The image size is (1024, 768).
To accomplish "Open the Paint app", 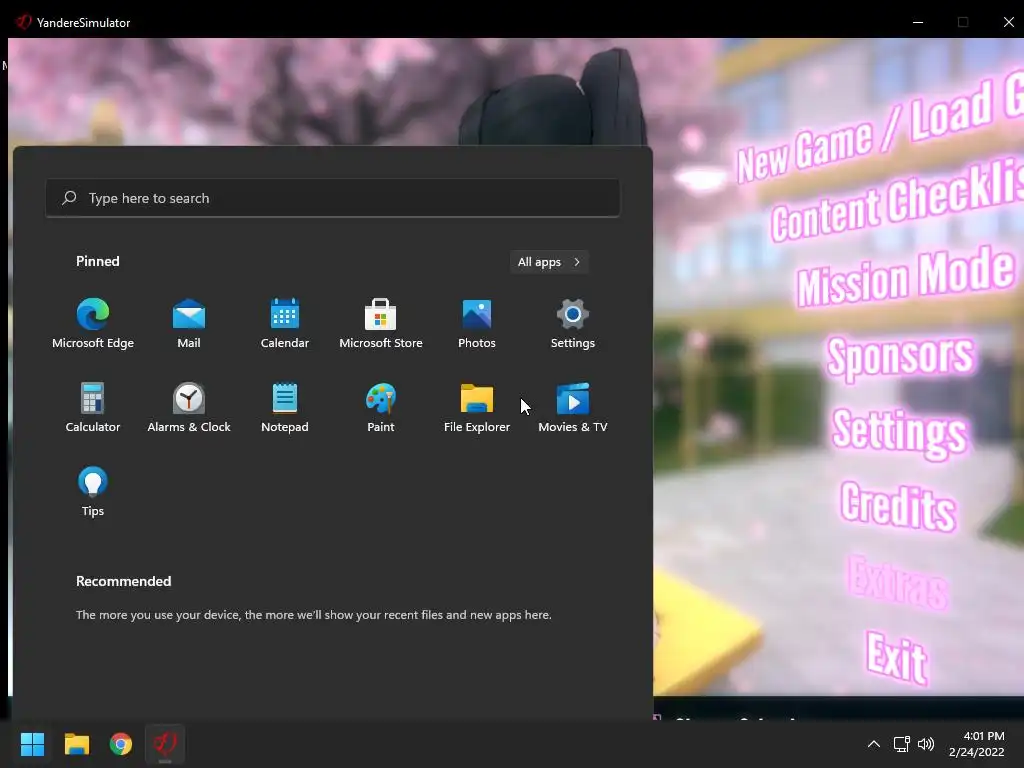I will (x=381, y=408).
